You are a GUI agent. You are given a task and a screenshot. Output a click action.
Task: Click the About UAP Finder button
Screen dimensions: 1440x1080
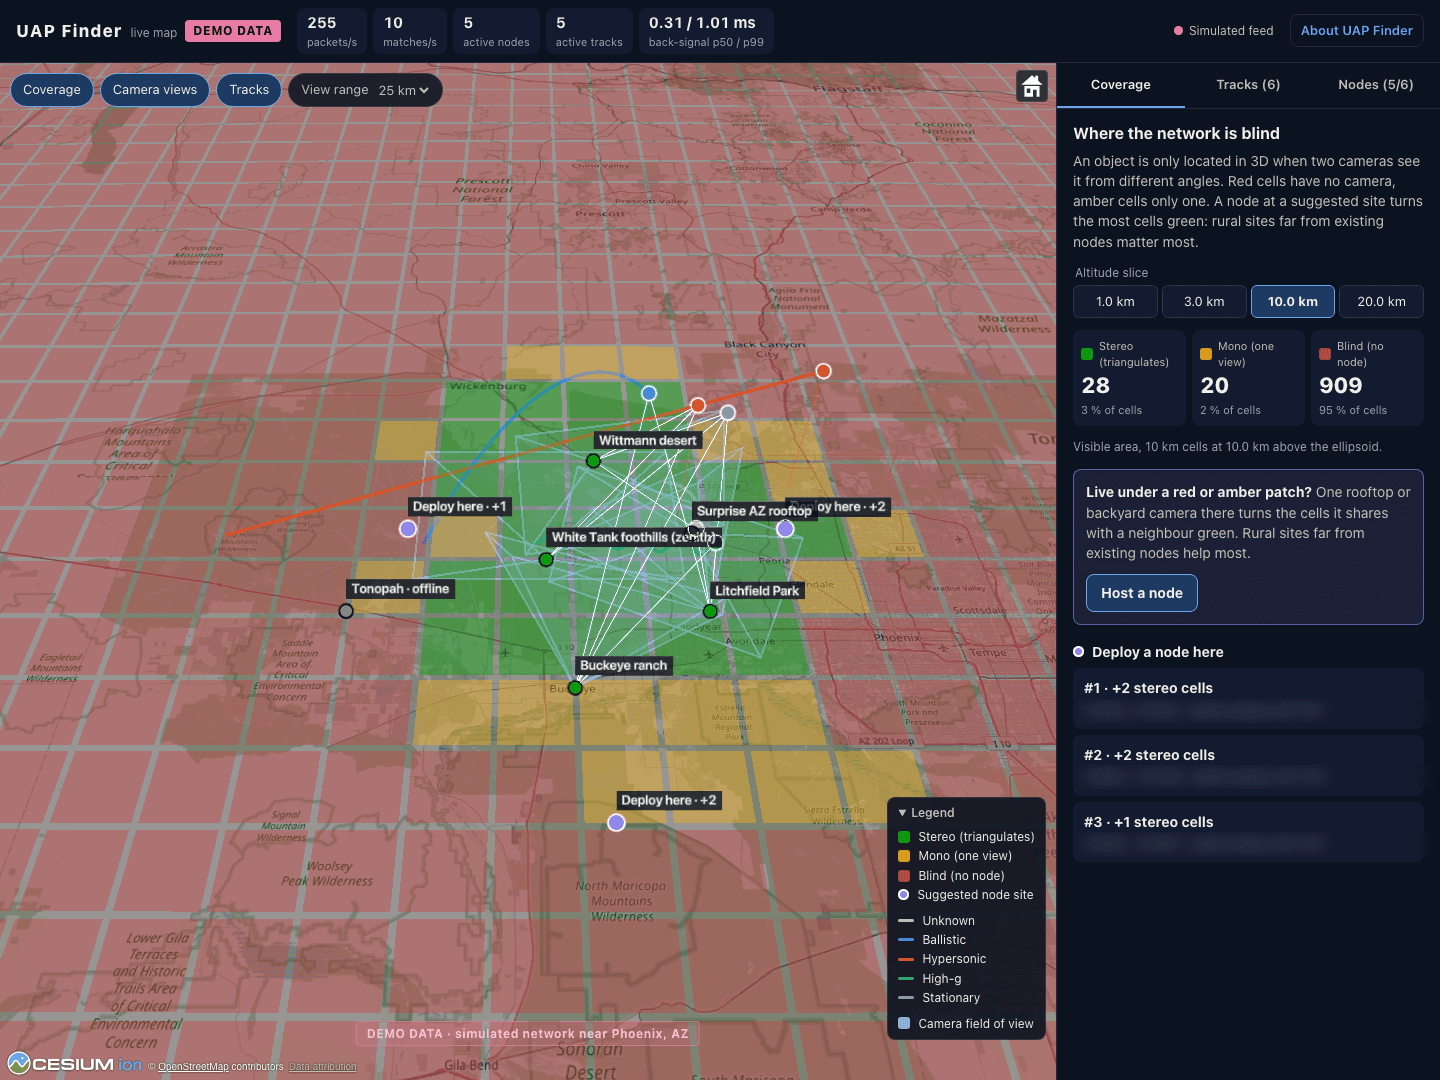click(x=1356, y=31)
